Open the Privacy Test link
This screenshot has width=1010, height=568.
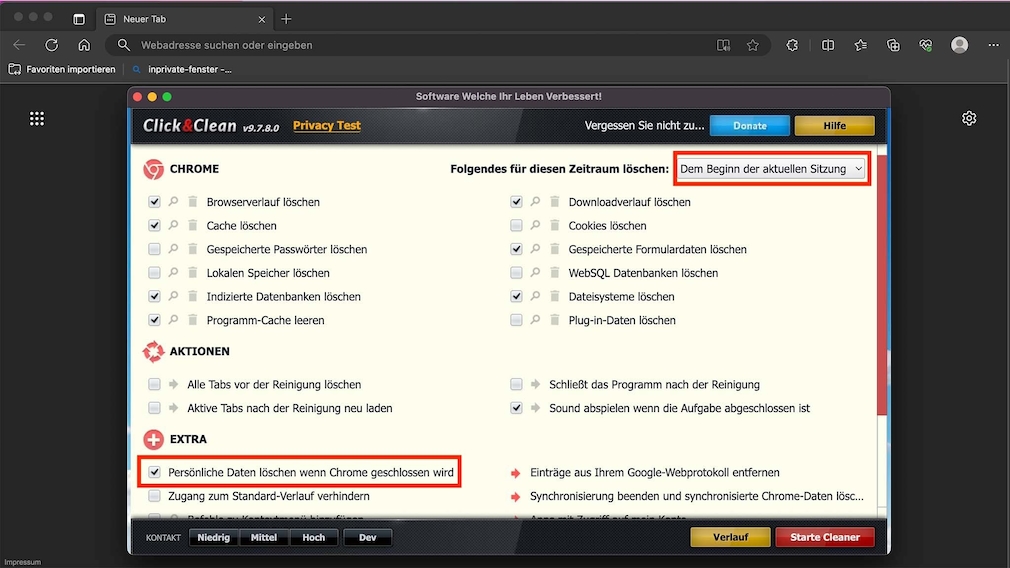(327, 126)
